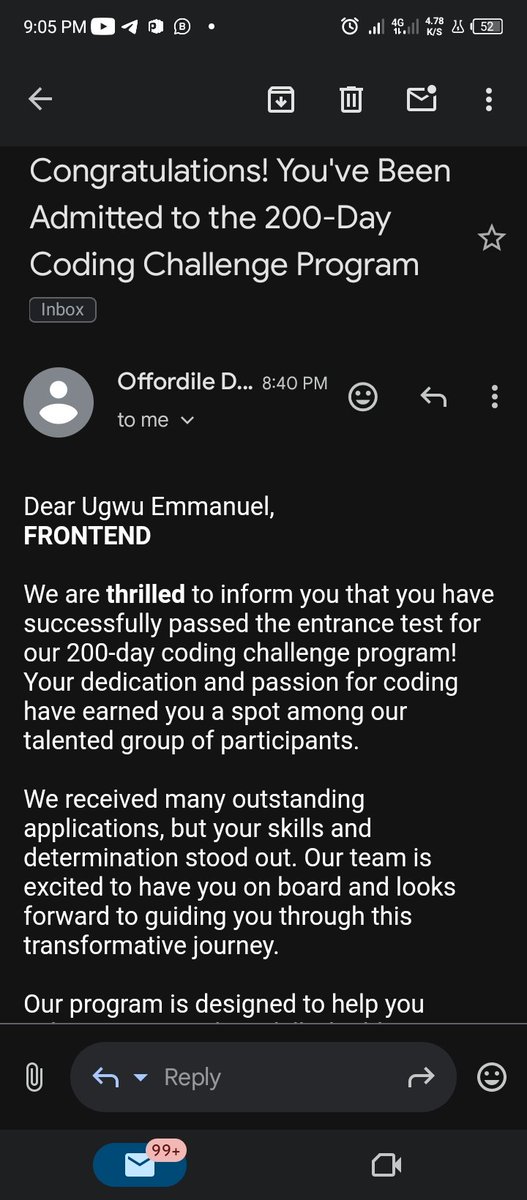This screenshot has width=527, height=1200.
Task: Open the reply type dropdown arrow
Action: pyautogui.click(x=140, y=1077)
